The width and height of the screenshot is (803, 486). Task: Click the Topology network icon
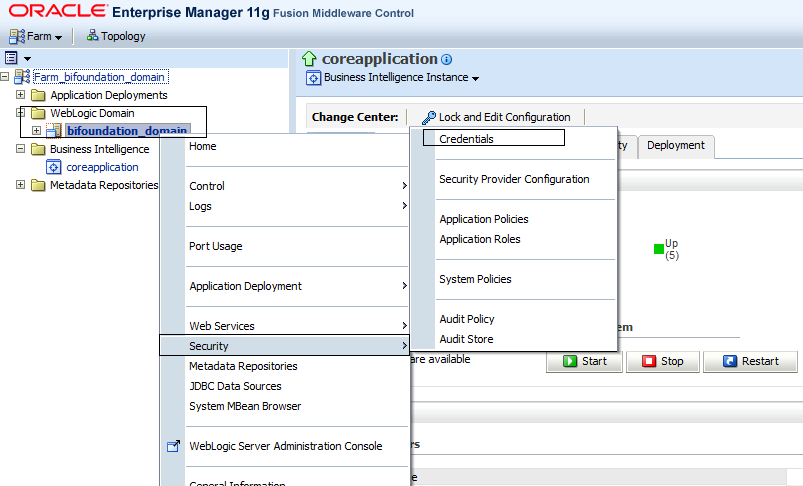click(x=92, y=35)
